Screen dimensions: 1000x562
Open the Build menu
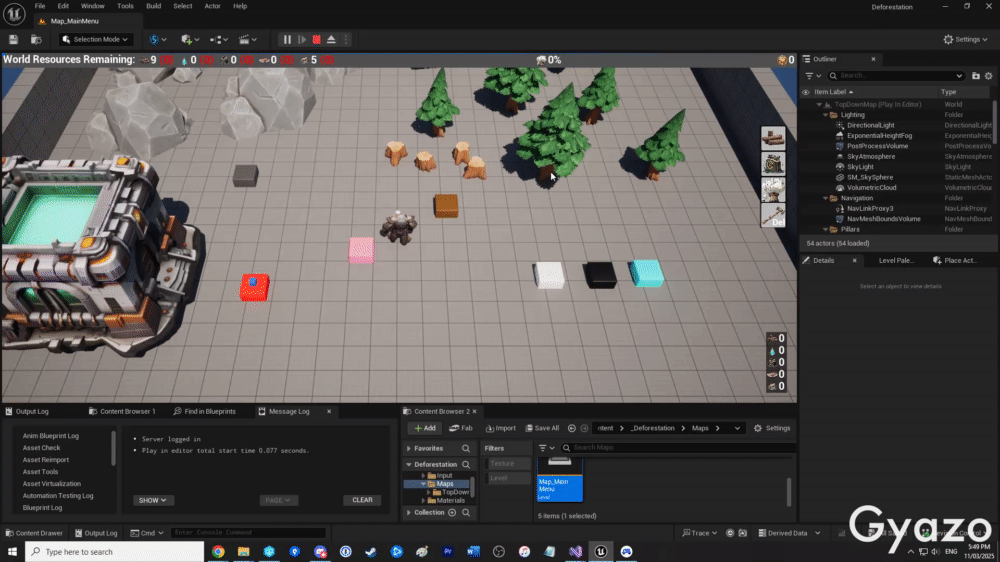(x=153, y=6)
